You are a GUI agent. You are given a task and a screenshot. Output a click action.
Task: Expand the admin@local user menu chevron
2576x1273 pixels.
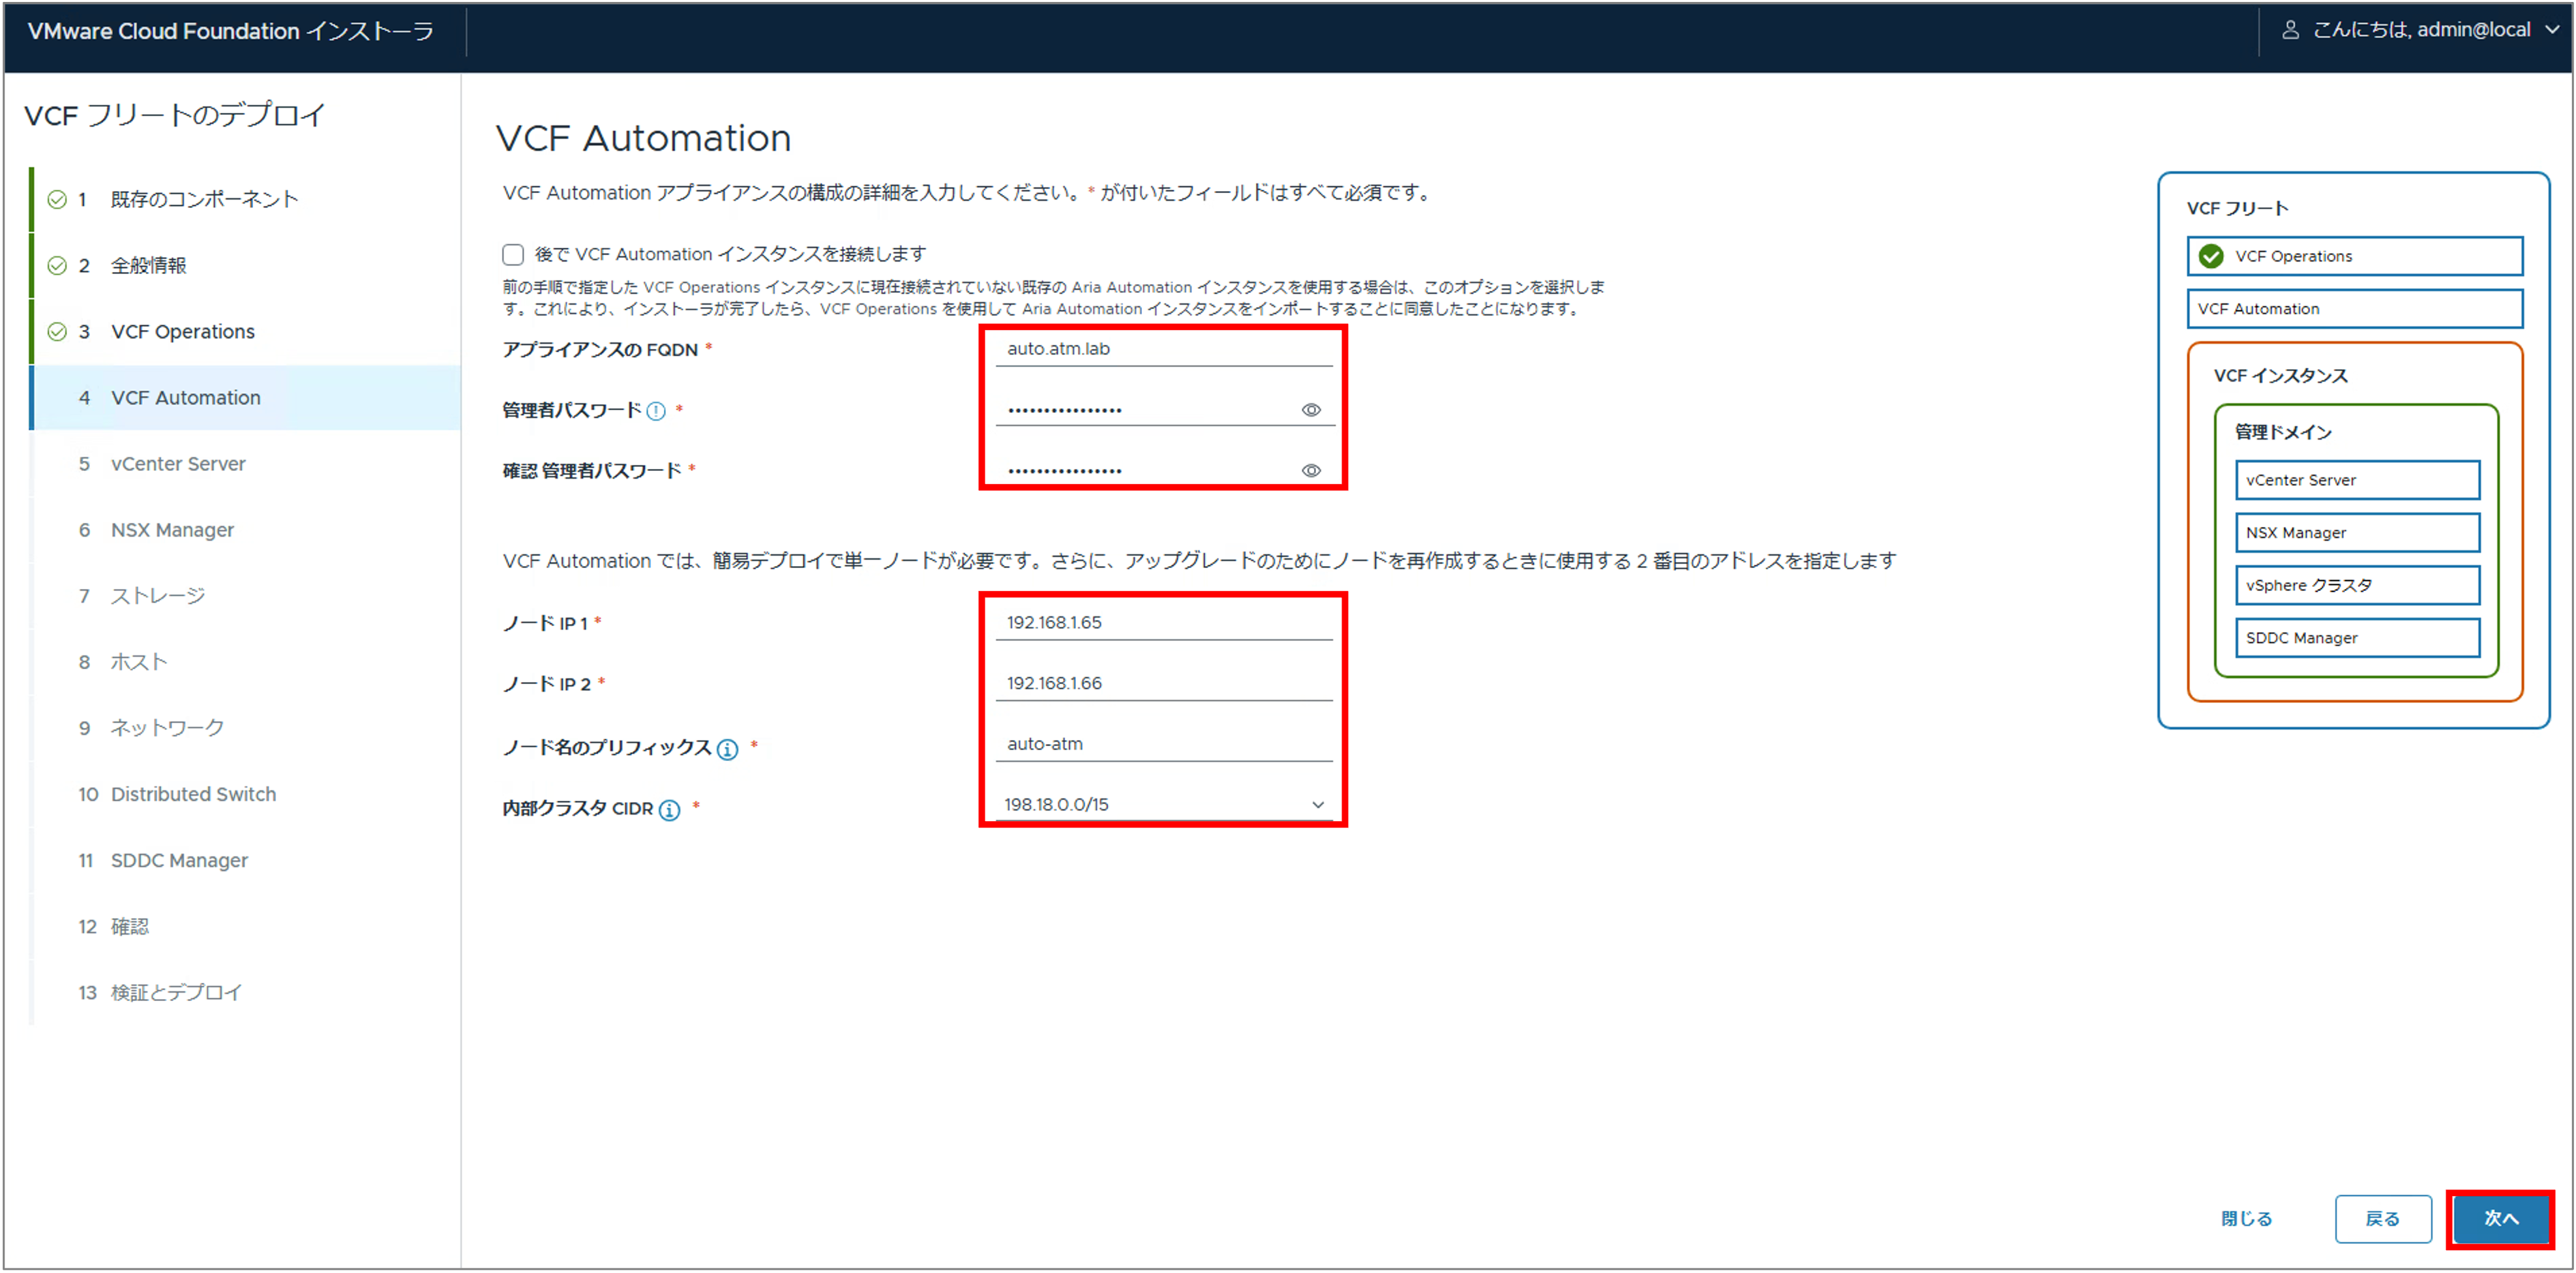(x=2552, y=30)
